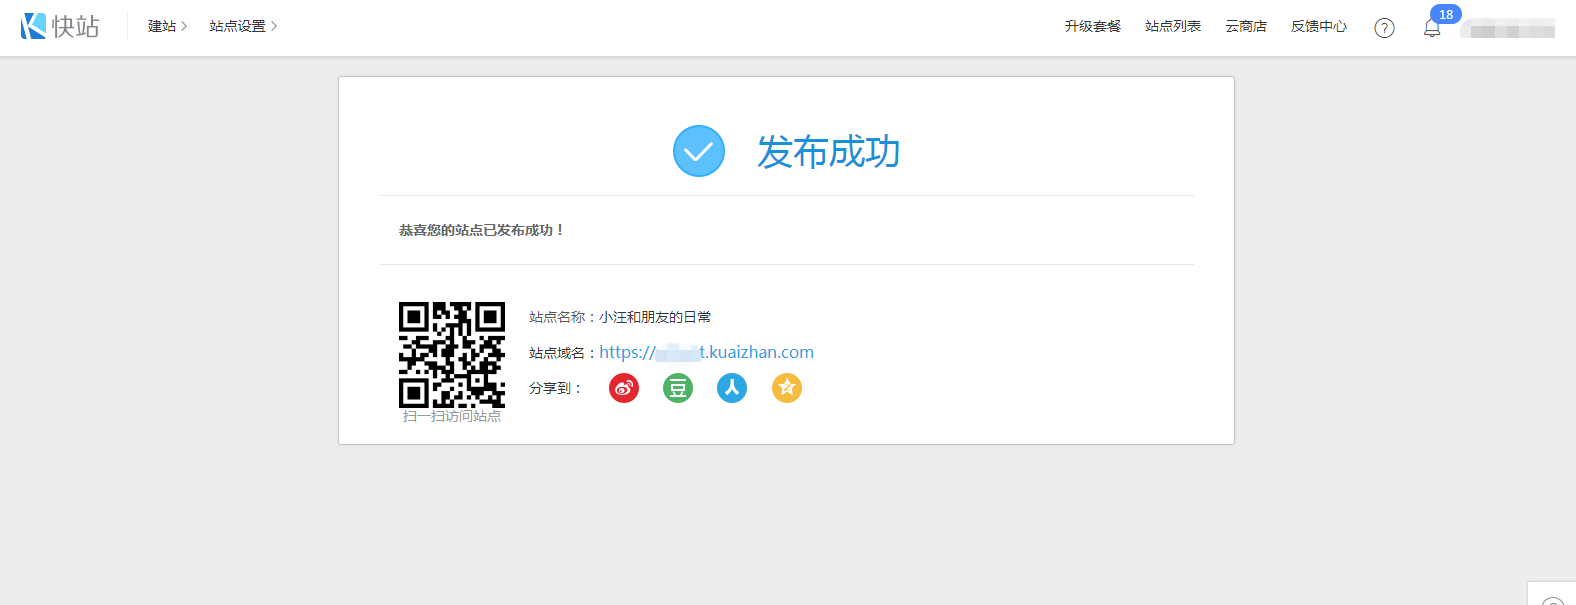1576x605 pixels.
Task: Open help via the question mark icon
Action: tap(1384, 28)
